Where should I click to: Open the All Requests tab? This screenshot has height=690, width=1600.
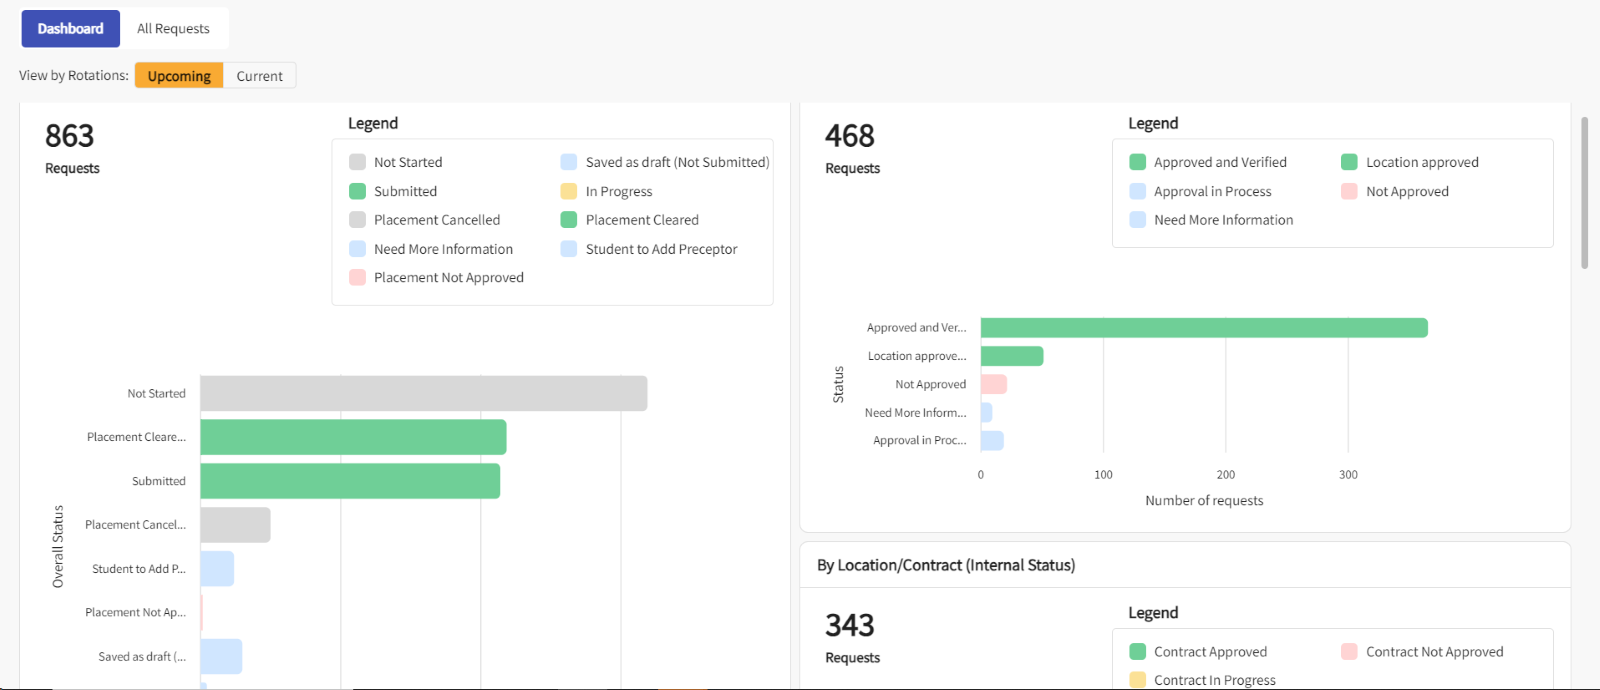(x=173, y=29)
